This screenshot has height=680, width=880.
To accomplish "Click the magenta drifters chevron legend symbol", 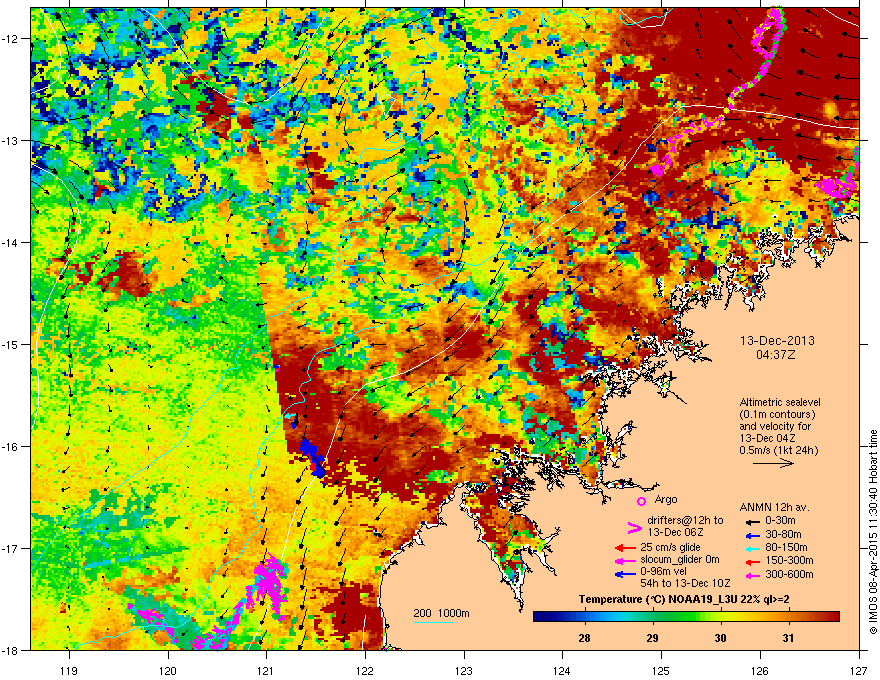I will [634, 527].
